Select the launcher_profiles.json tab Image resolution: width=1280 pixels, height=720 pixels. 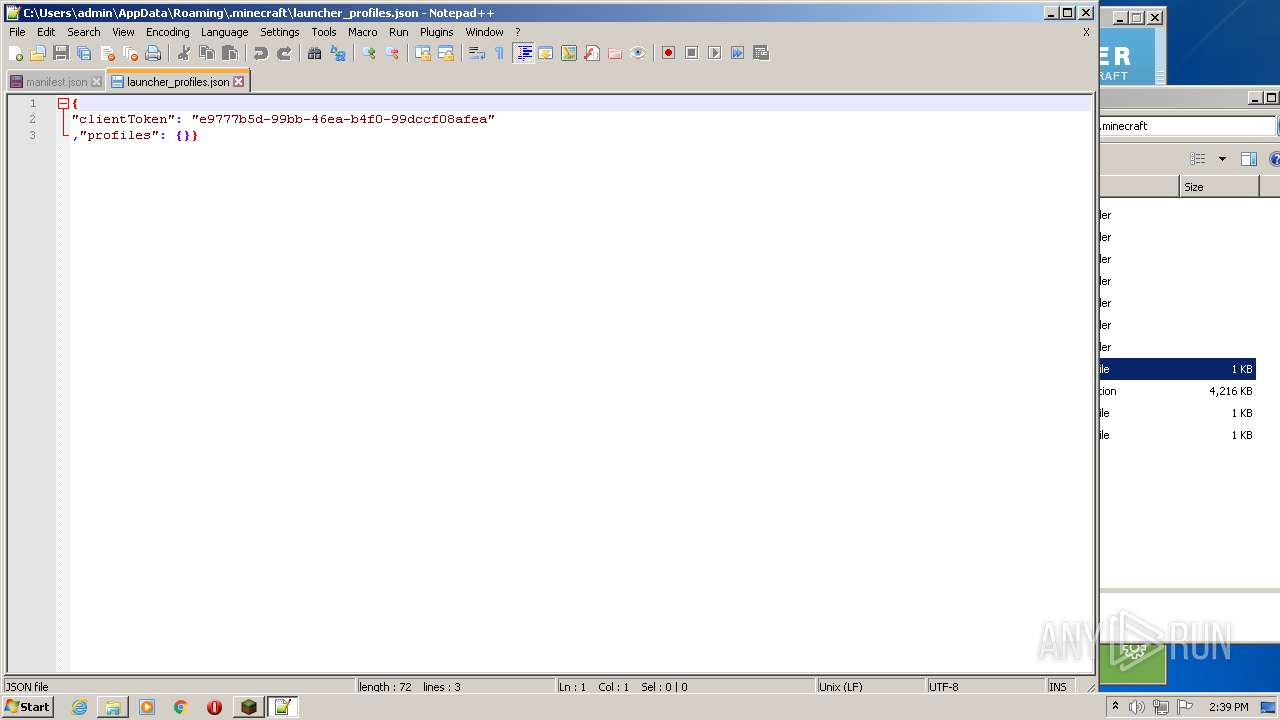coord(177,81)
